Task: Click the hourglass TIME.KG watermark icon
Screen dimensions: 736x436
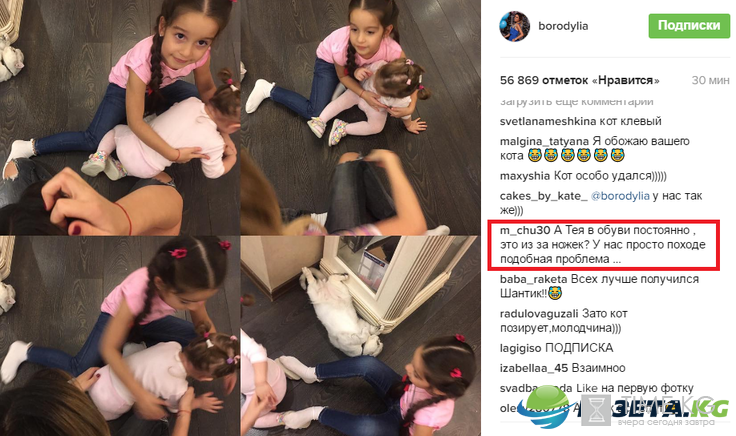Action: coord(596,410)
